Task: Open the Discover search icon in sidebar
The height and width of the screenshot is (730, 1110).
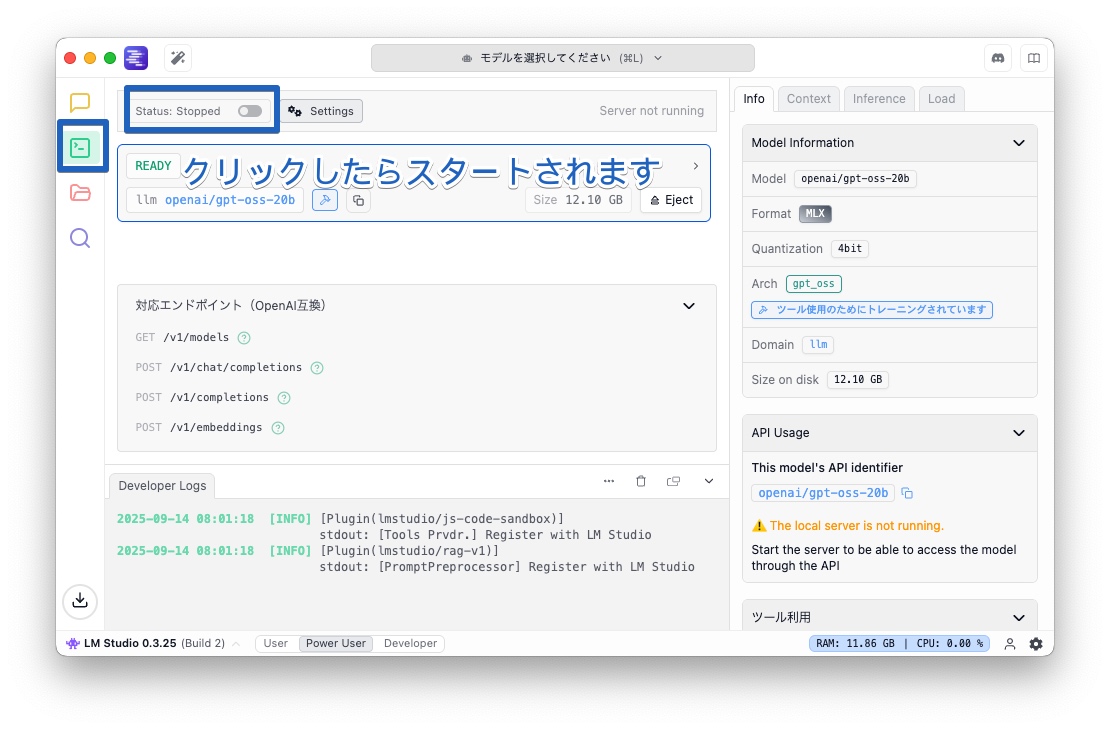Action: [80, 237]
